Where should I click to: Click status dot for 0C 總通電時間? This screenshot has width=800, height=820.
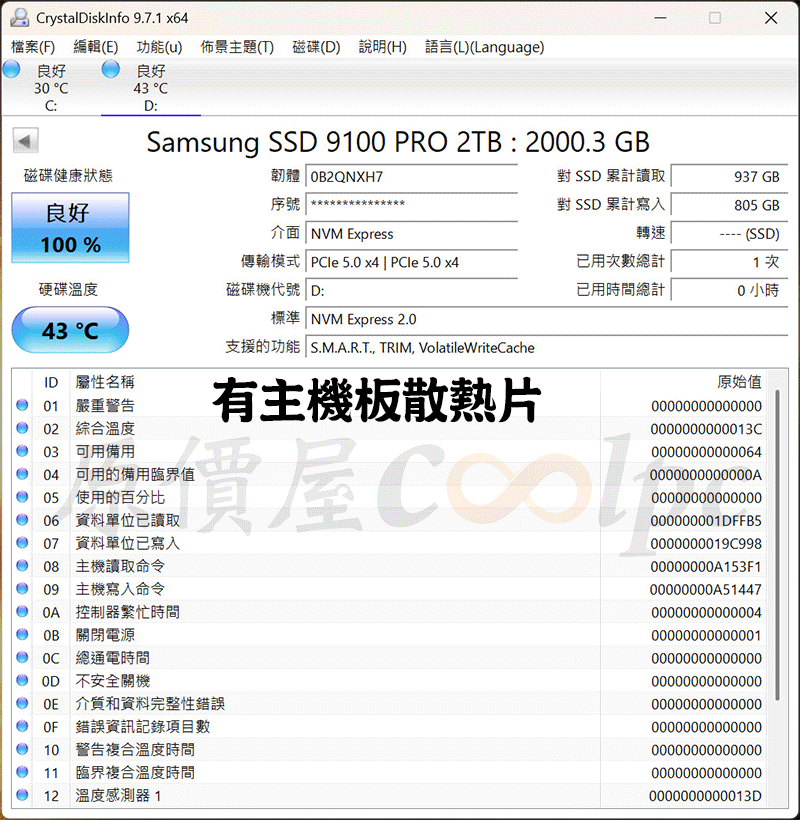(22, 657)
